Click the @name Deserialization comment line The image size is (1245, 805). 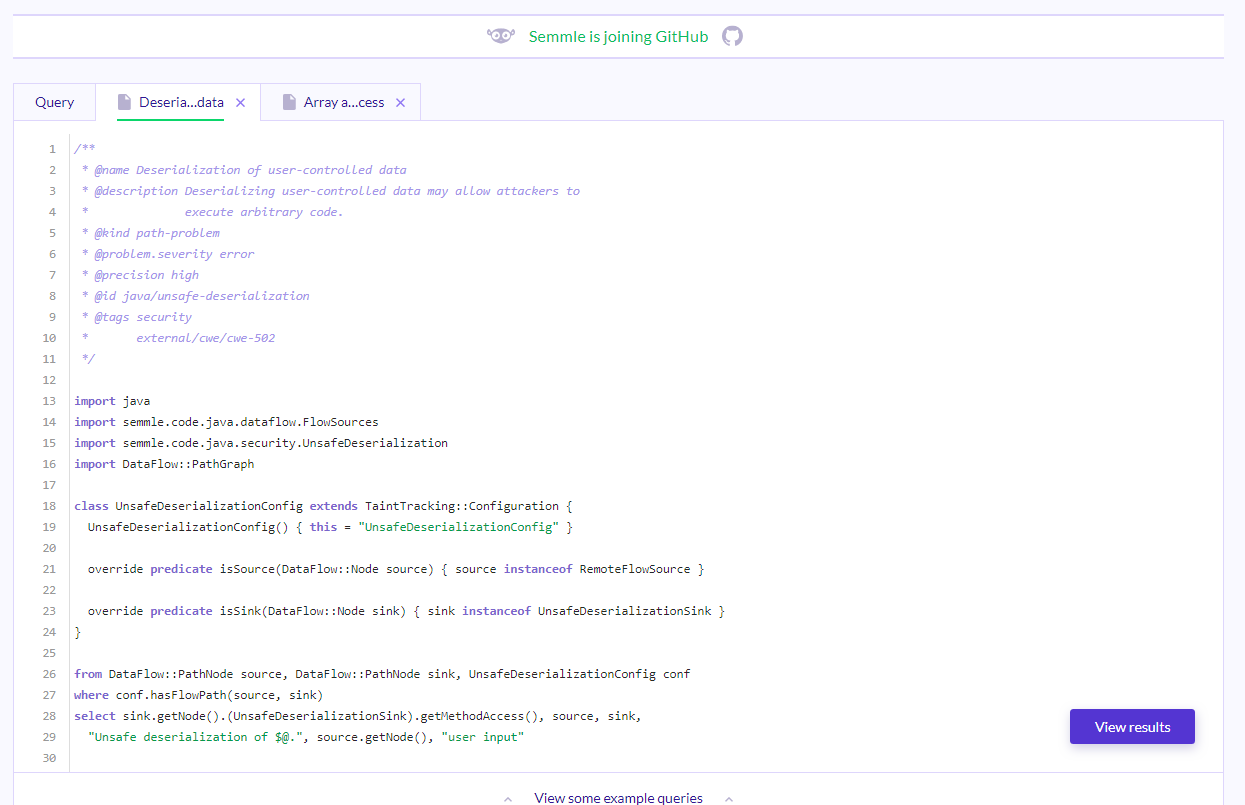point(246,169)
